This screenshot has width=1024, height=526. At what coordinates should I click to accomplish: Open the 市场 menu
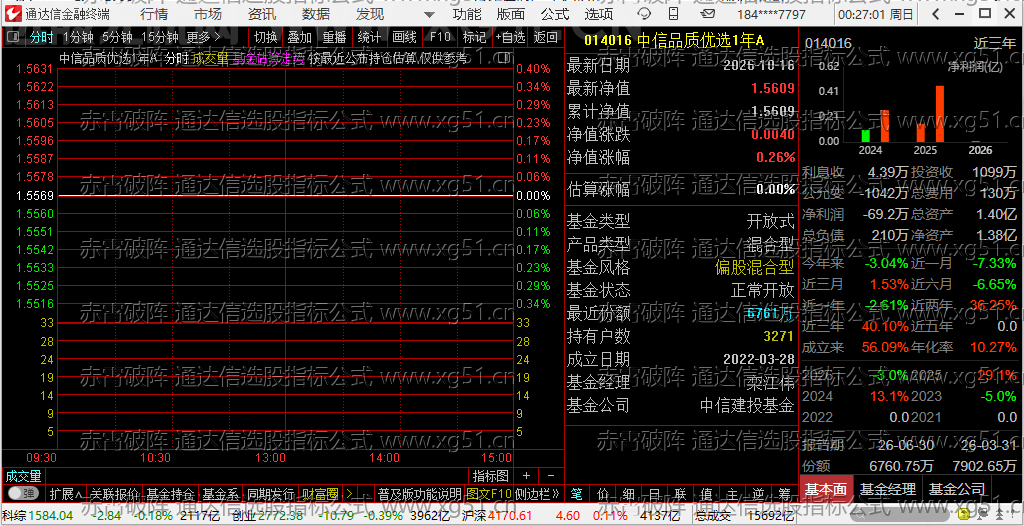point(208,14)
